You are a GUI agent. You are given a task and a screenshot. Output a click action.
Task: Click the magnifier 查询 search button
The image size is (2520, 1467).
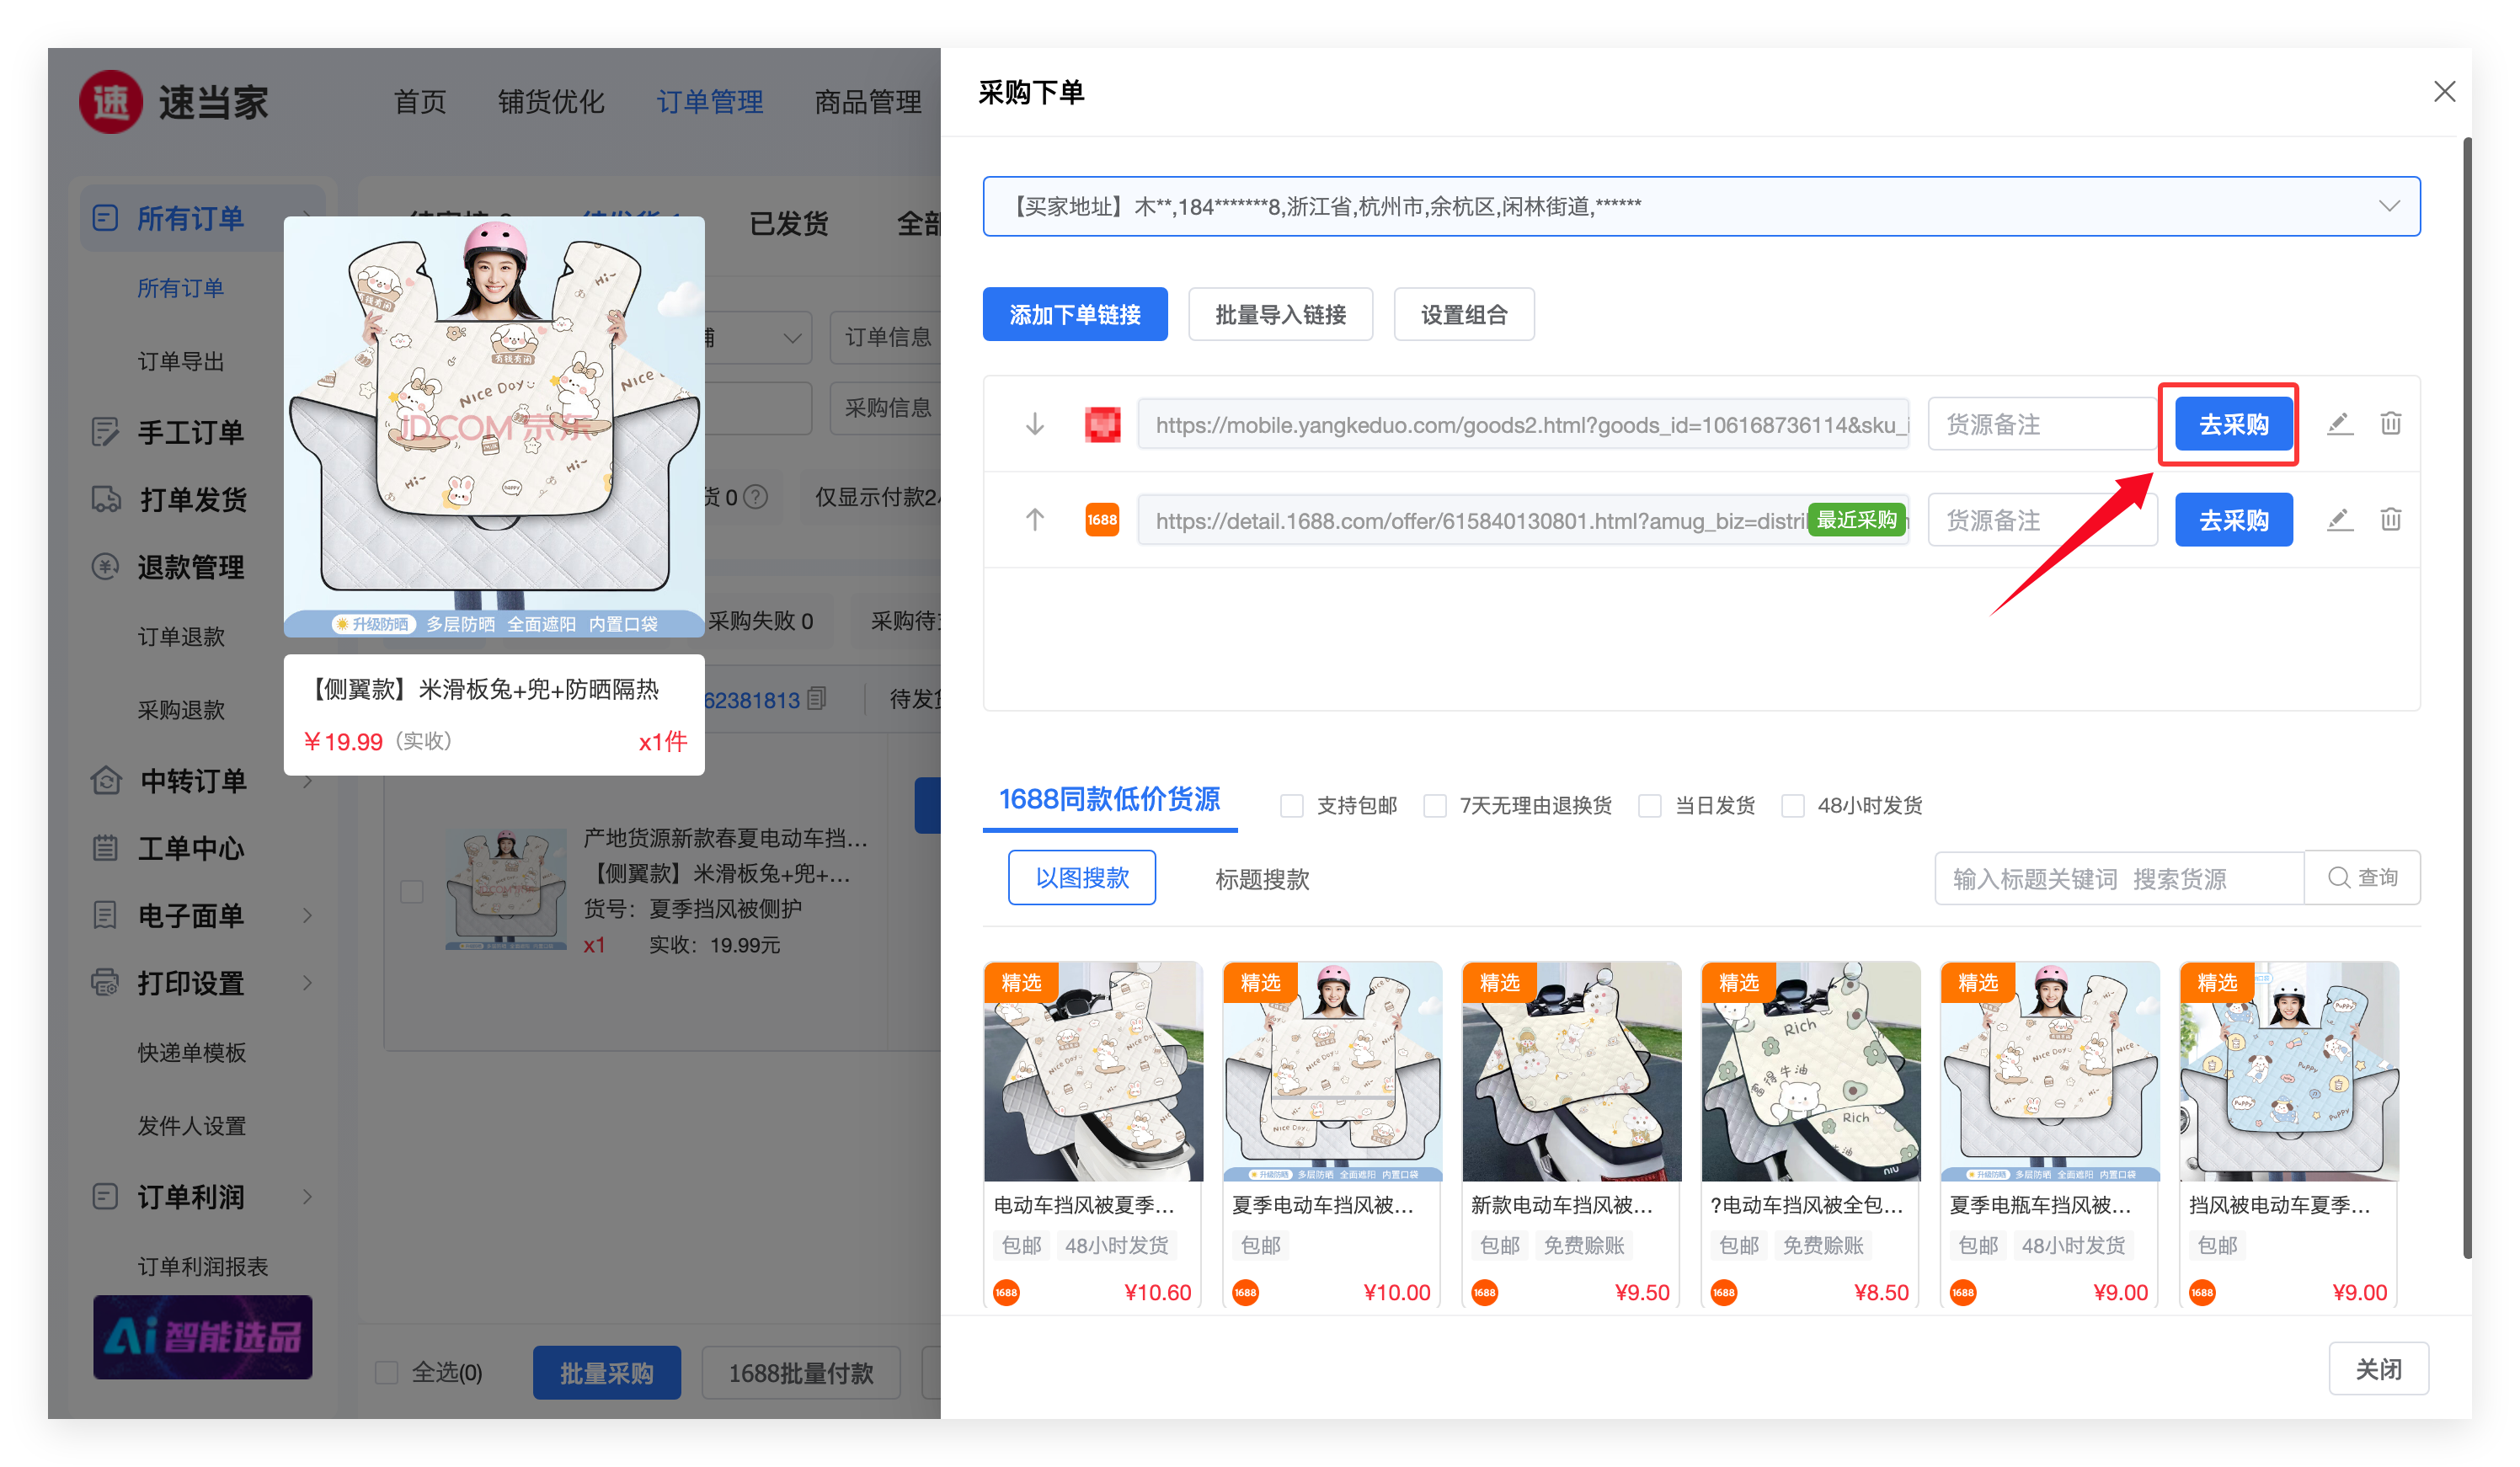click(x=2362, y=878)
